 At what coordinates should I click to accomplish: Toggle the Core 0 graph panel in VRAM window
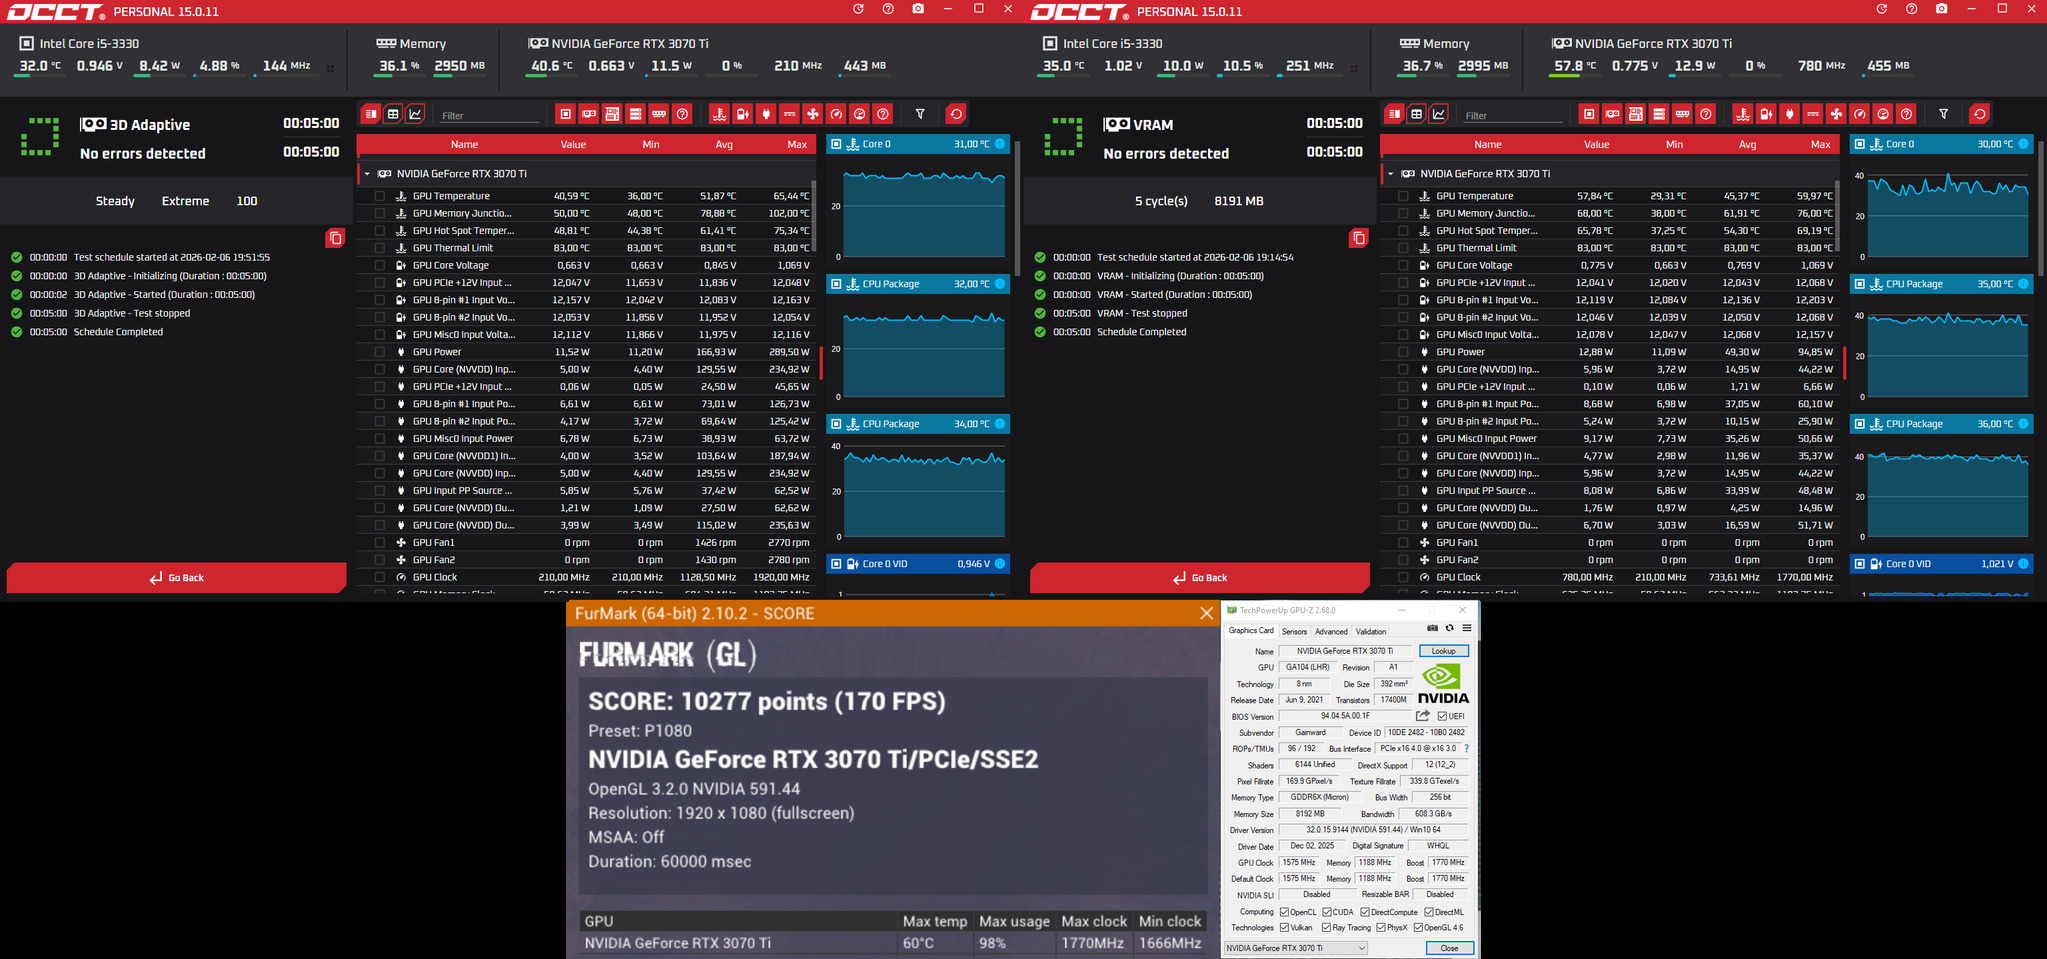click(x=1860, y=144)
